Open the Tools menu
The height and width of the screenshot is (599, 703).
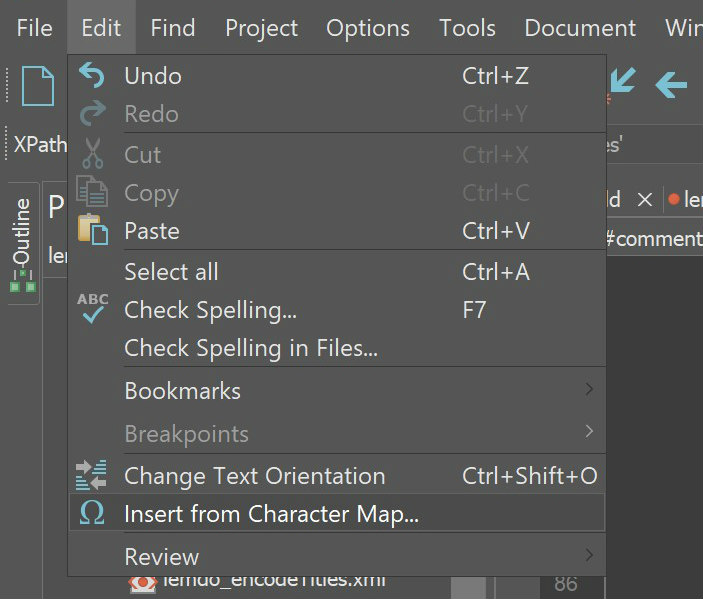467,28
